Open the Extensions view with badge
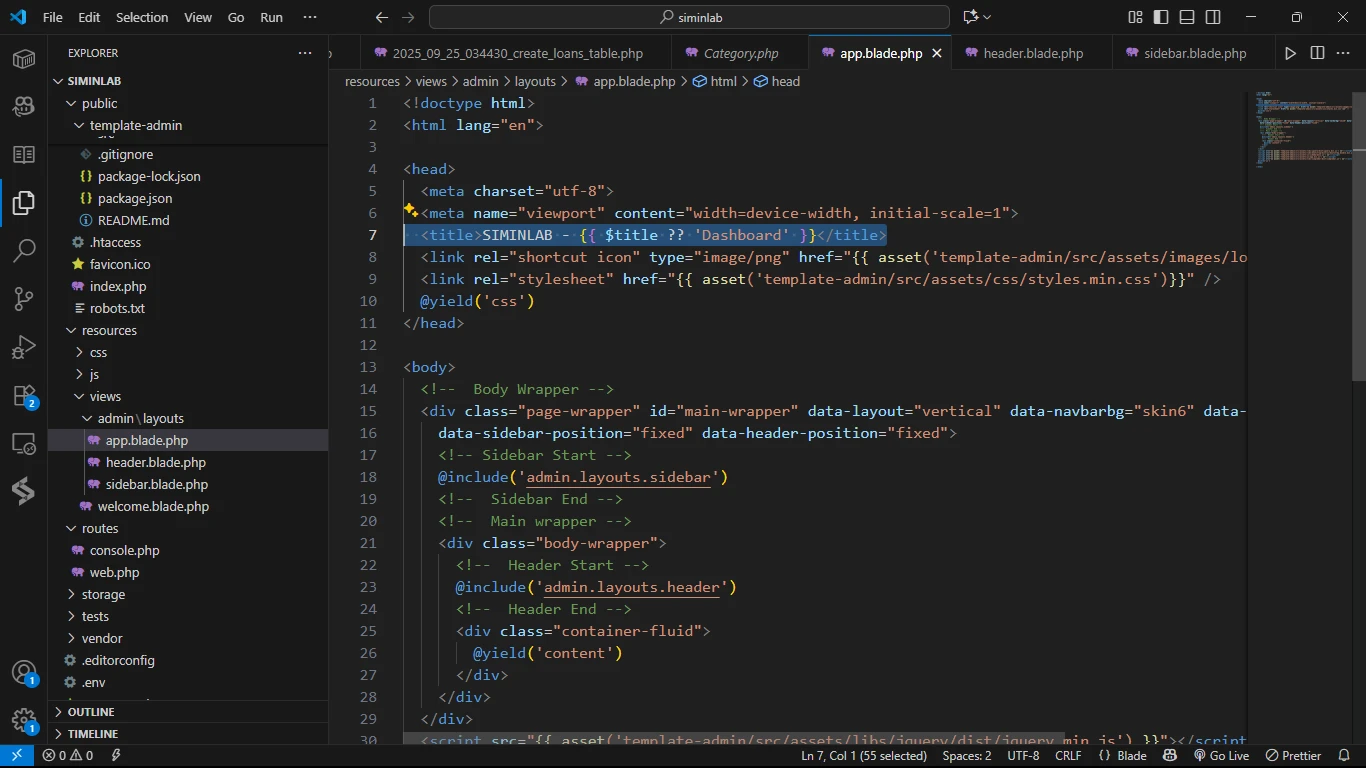This screenshot has height=768, width=1366. (24, 396)
